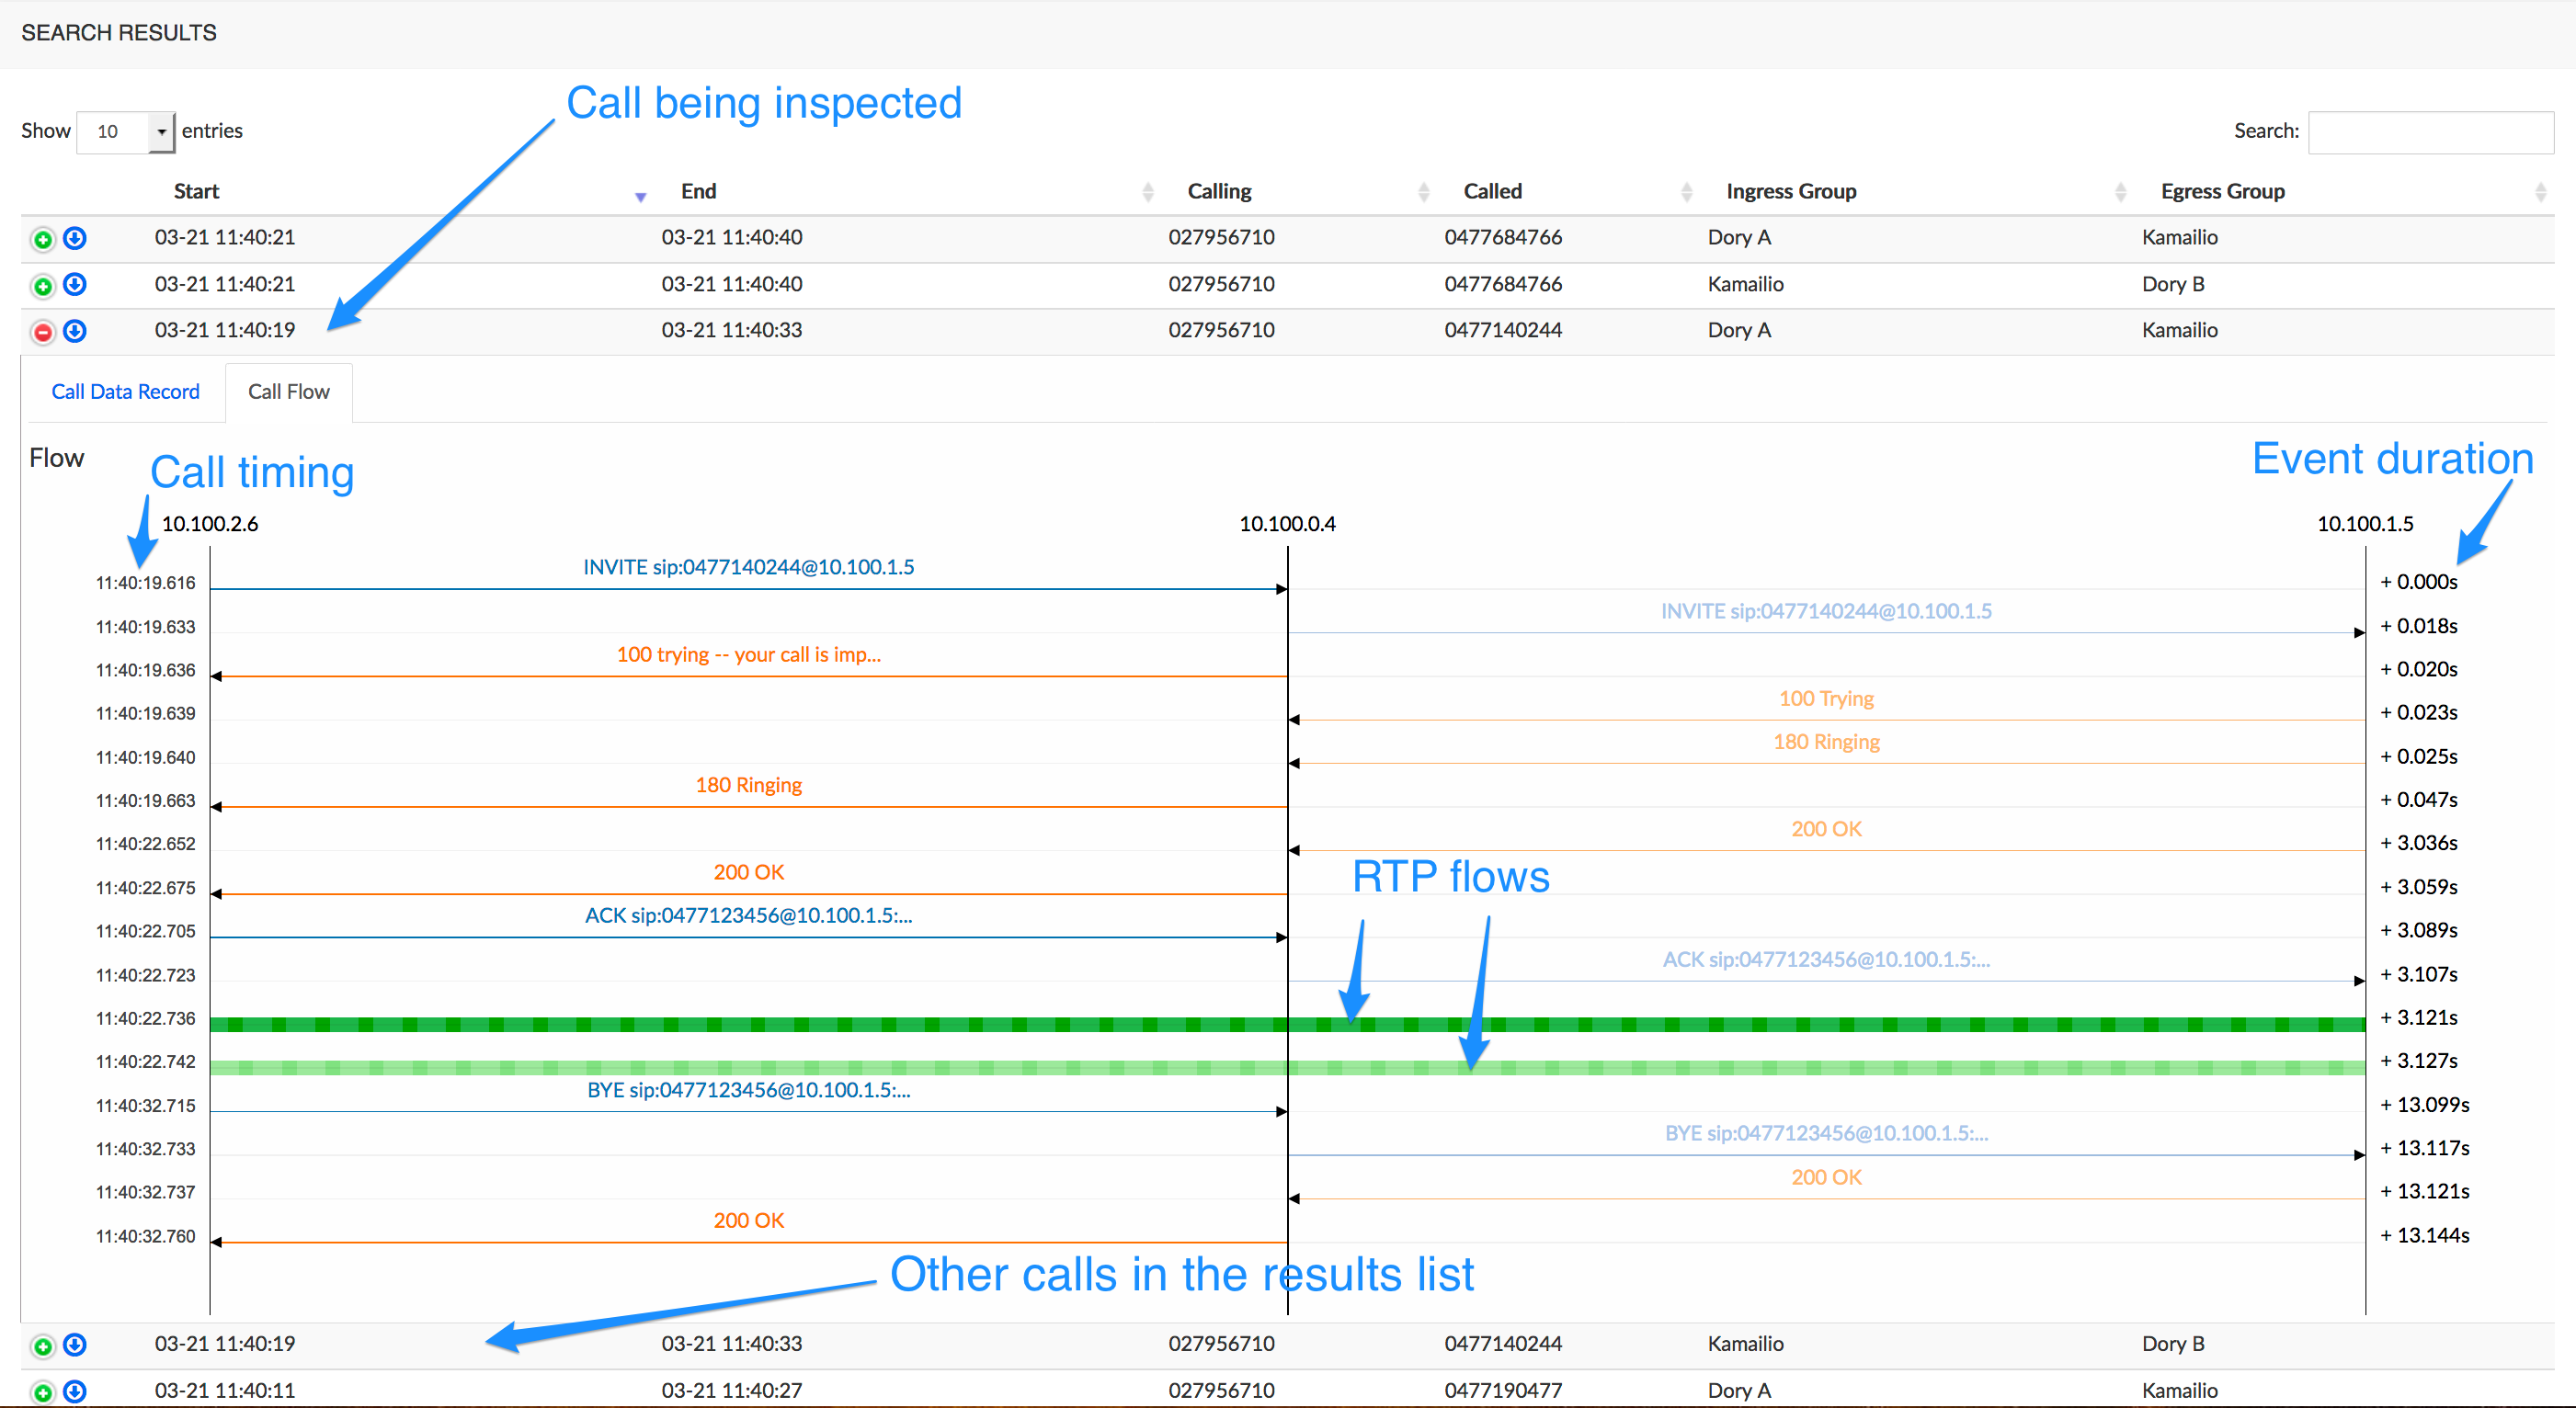Select the '100 trying -- your call is imp...' message
Screen dimensions: 2576x1408
click(x=748, y=655)
